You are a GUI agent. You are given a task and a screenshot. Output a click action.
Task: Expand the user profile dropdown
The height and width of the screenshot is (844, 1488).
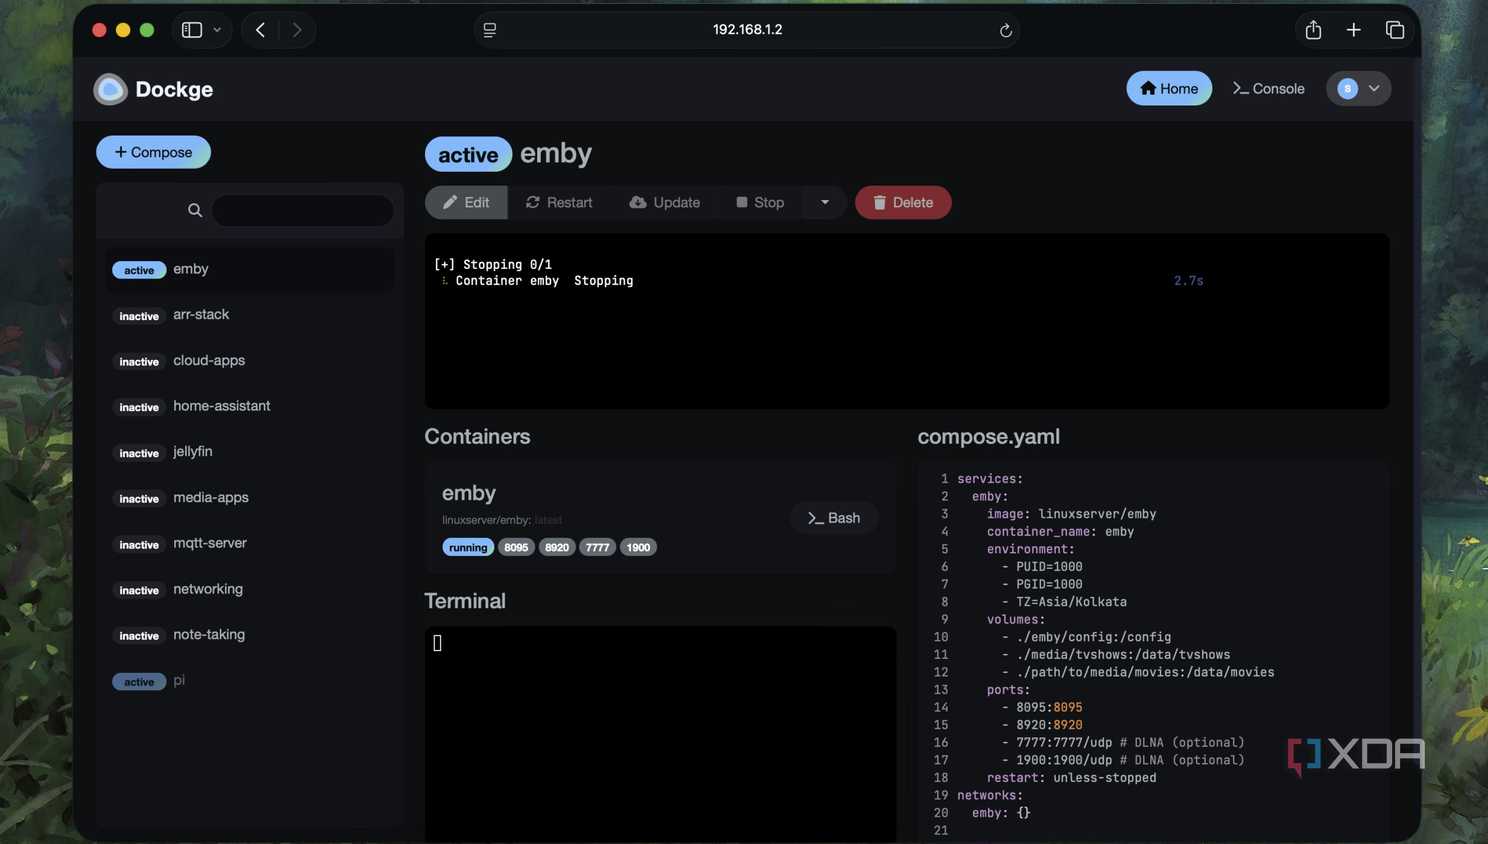pos(1358,88)
